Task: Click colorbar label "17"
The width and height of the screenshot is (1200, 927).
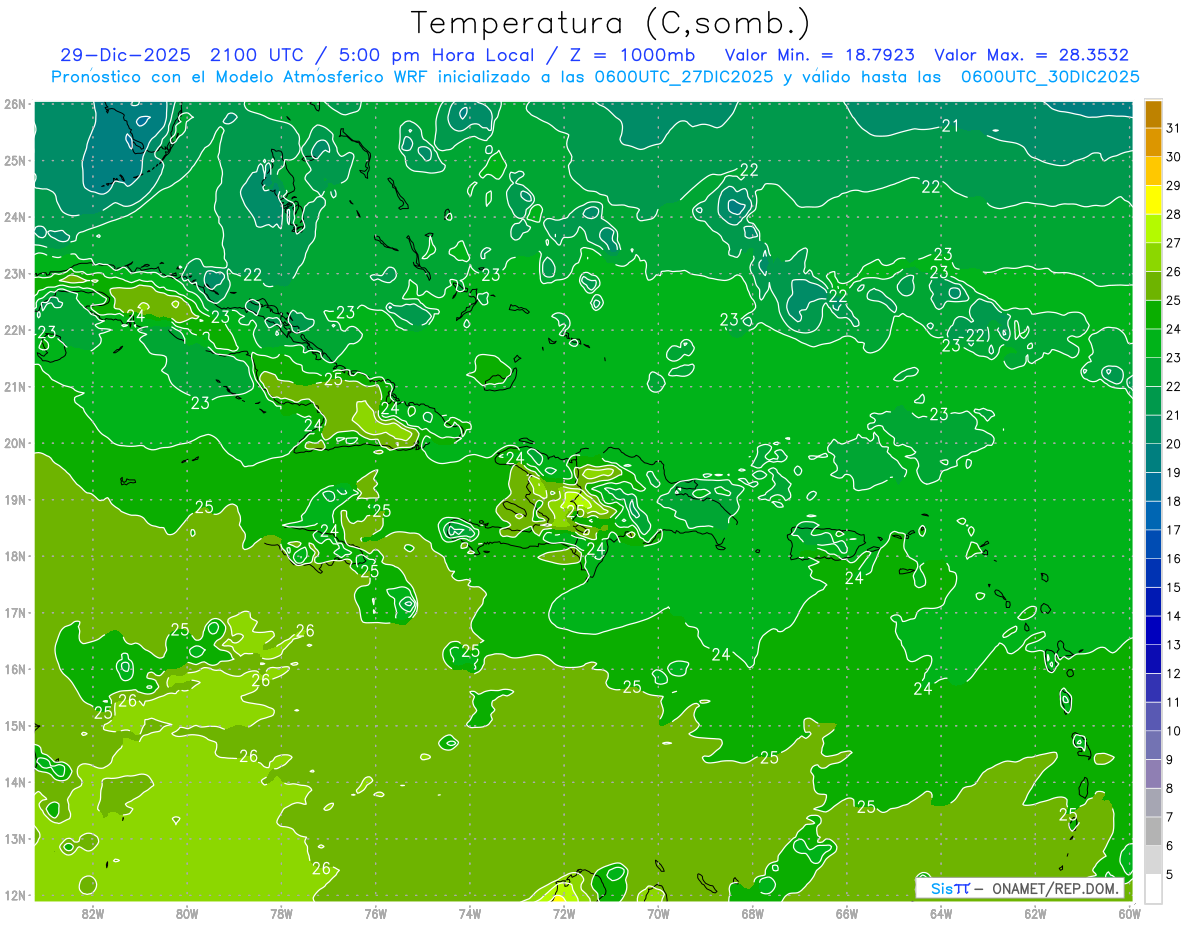Action: tap(1173, 530)
